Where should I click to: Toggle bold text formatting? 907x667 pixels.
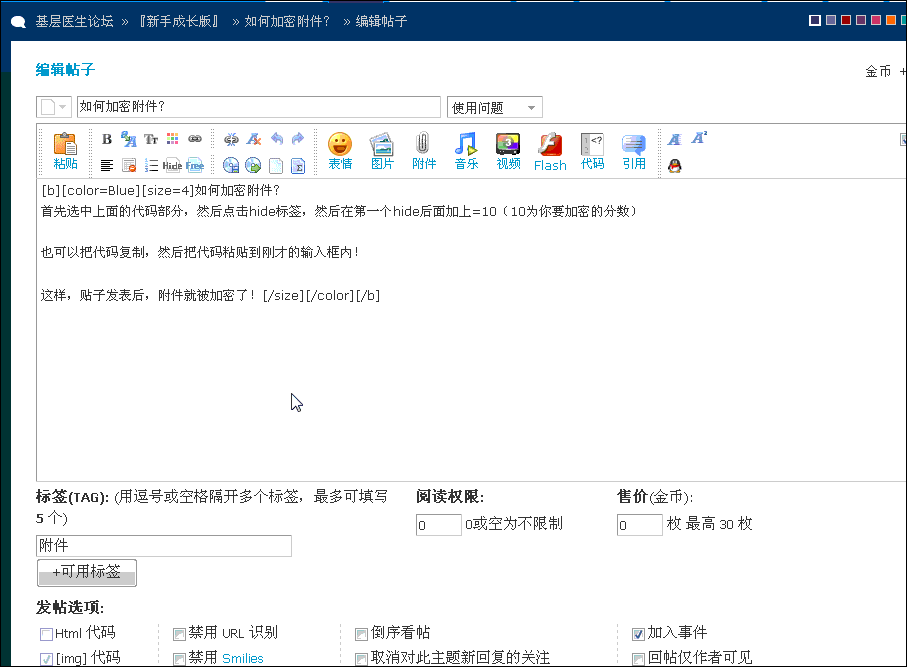tap(107, 140)
